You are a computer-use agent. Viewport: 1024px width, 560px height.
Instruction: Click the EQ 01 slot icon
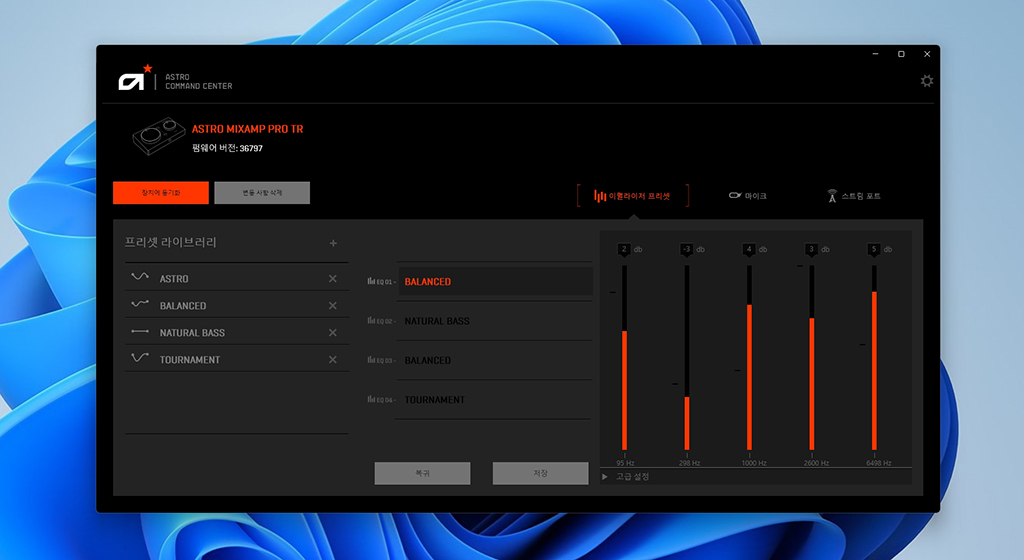371,281
